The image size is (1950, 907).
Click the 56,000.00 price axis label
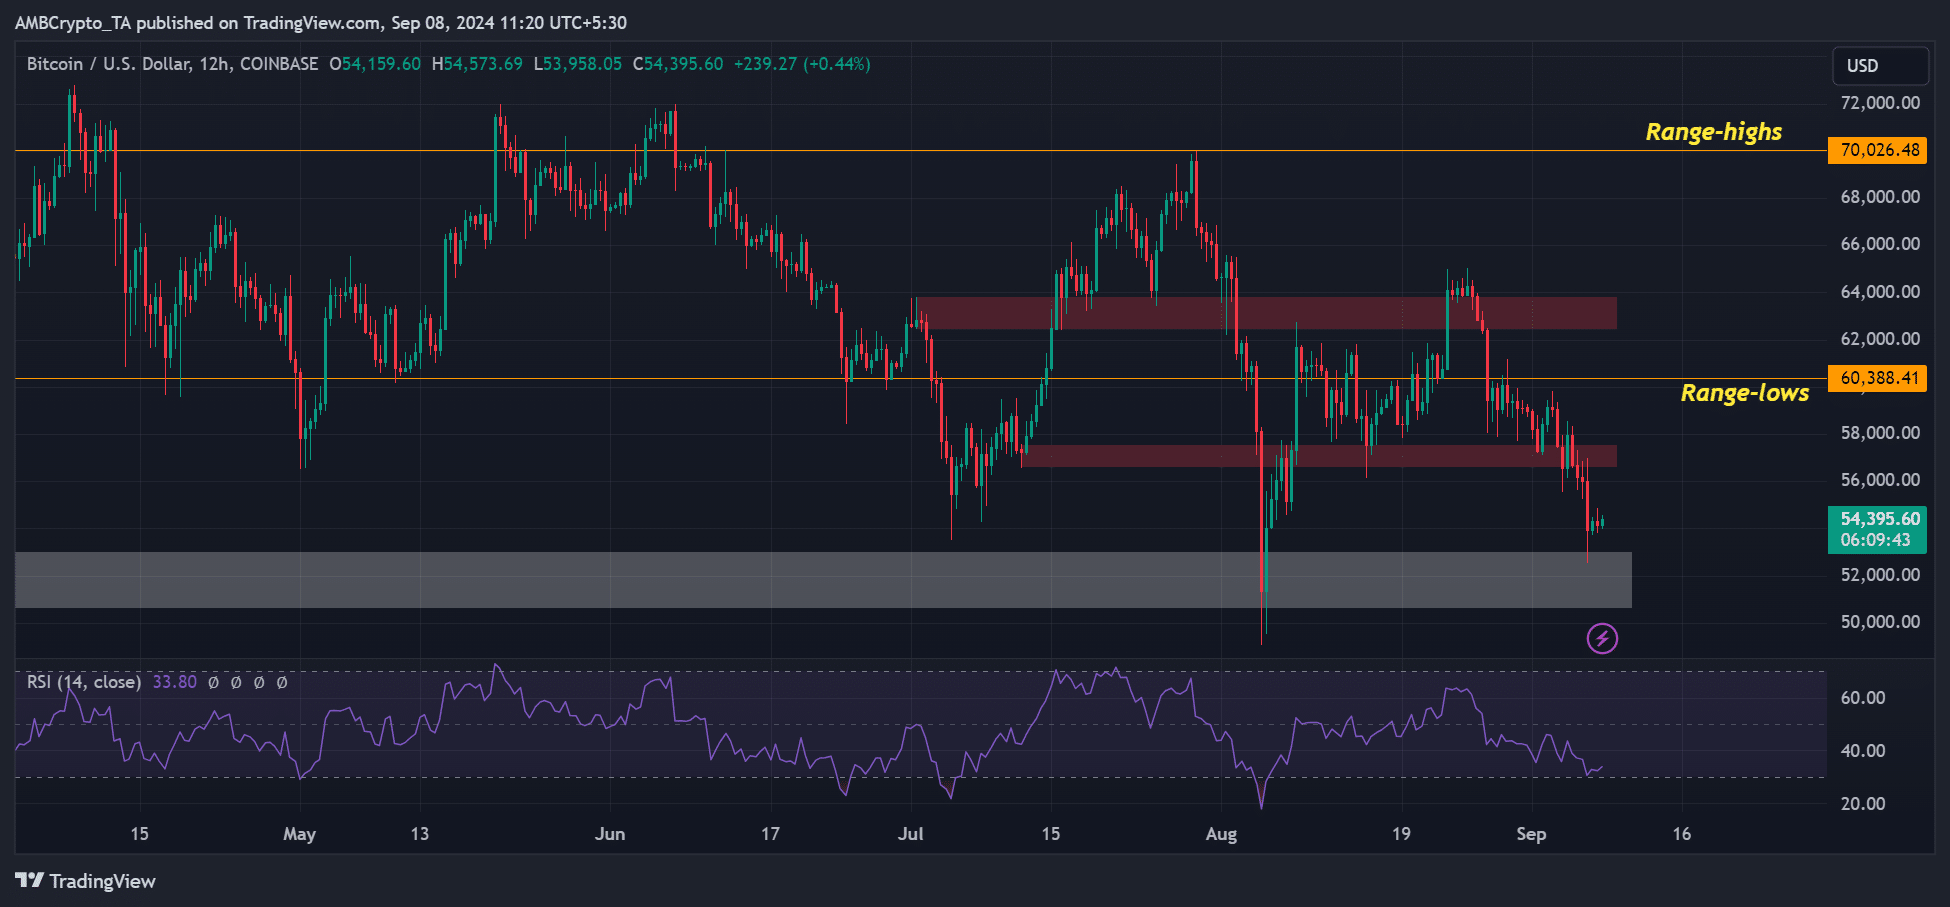point(1880,480)
